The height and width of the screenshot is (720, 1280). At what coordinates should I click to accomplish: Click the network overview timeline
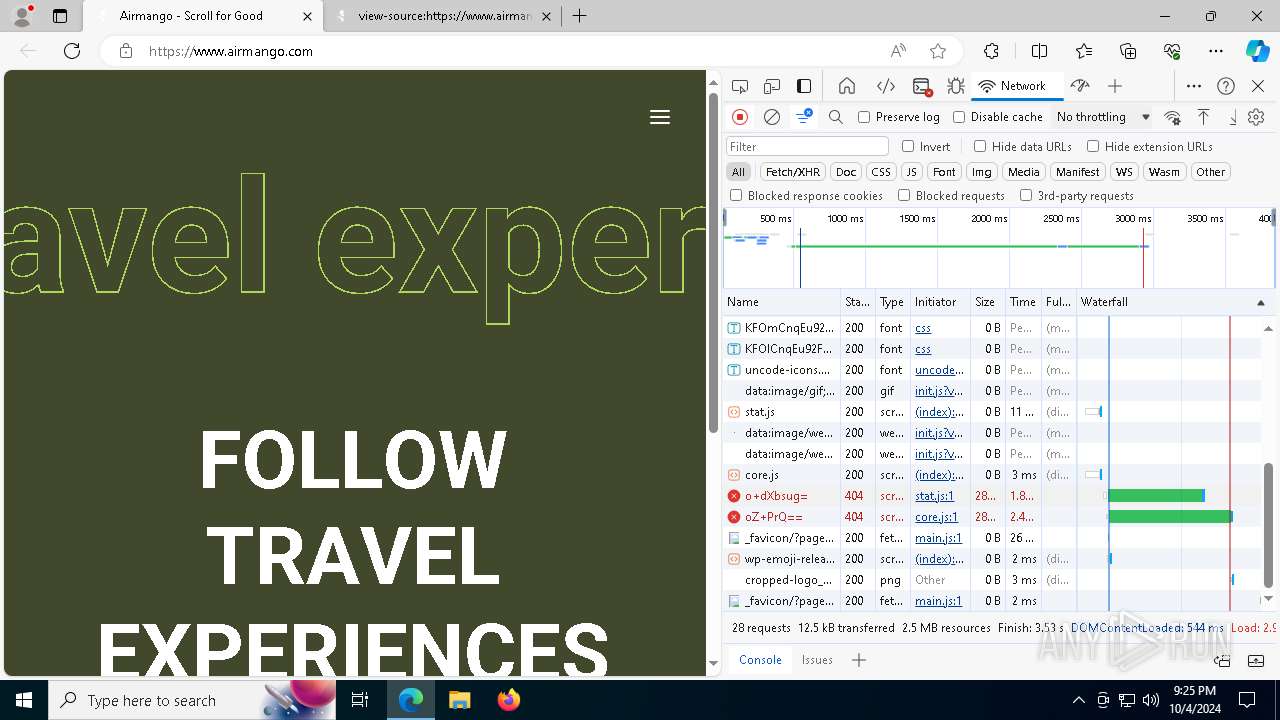(998, 248)
